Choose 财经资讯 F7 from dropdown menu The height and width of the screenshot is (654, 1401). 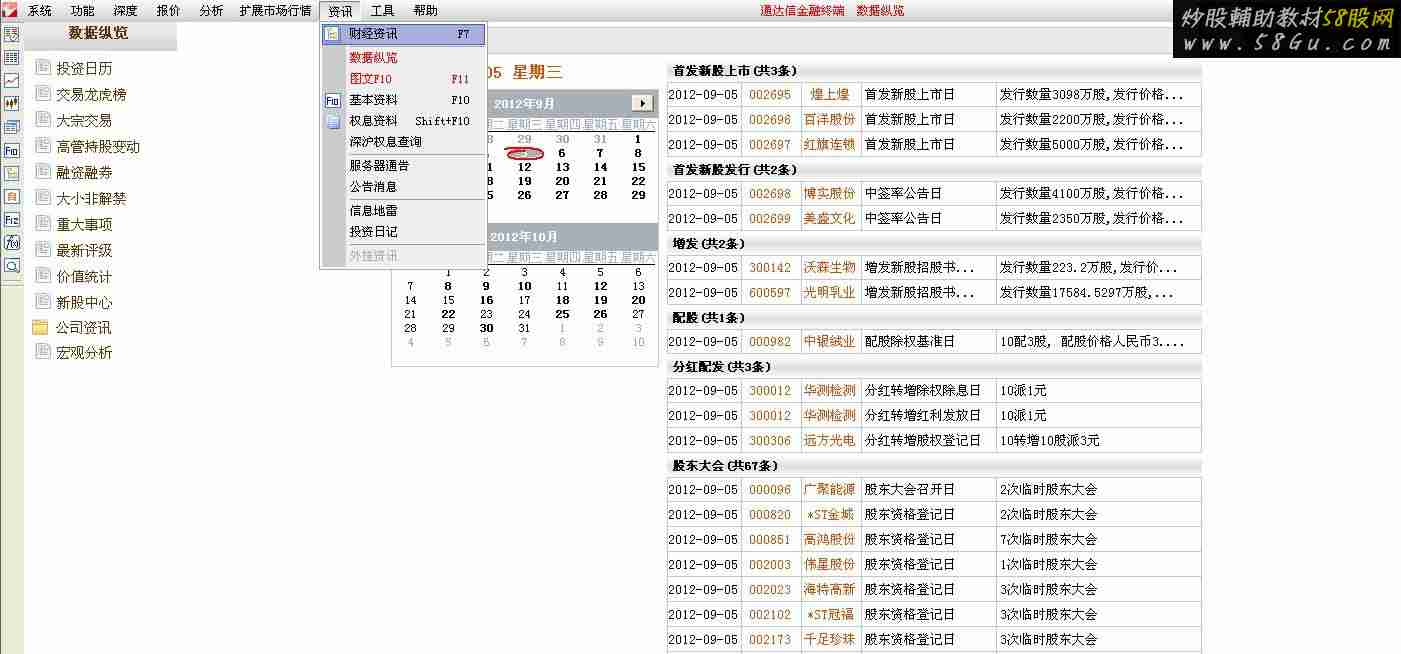[403, 34]
